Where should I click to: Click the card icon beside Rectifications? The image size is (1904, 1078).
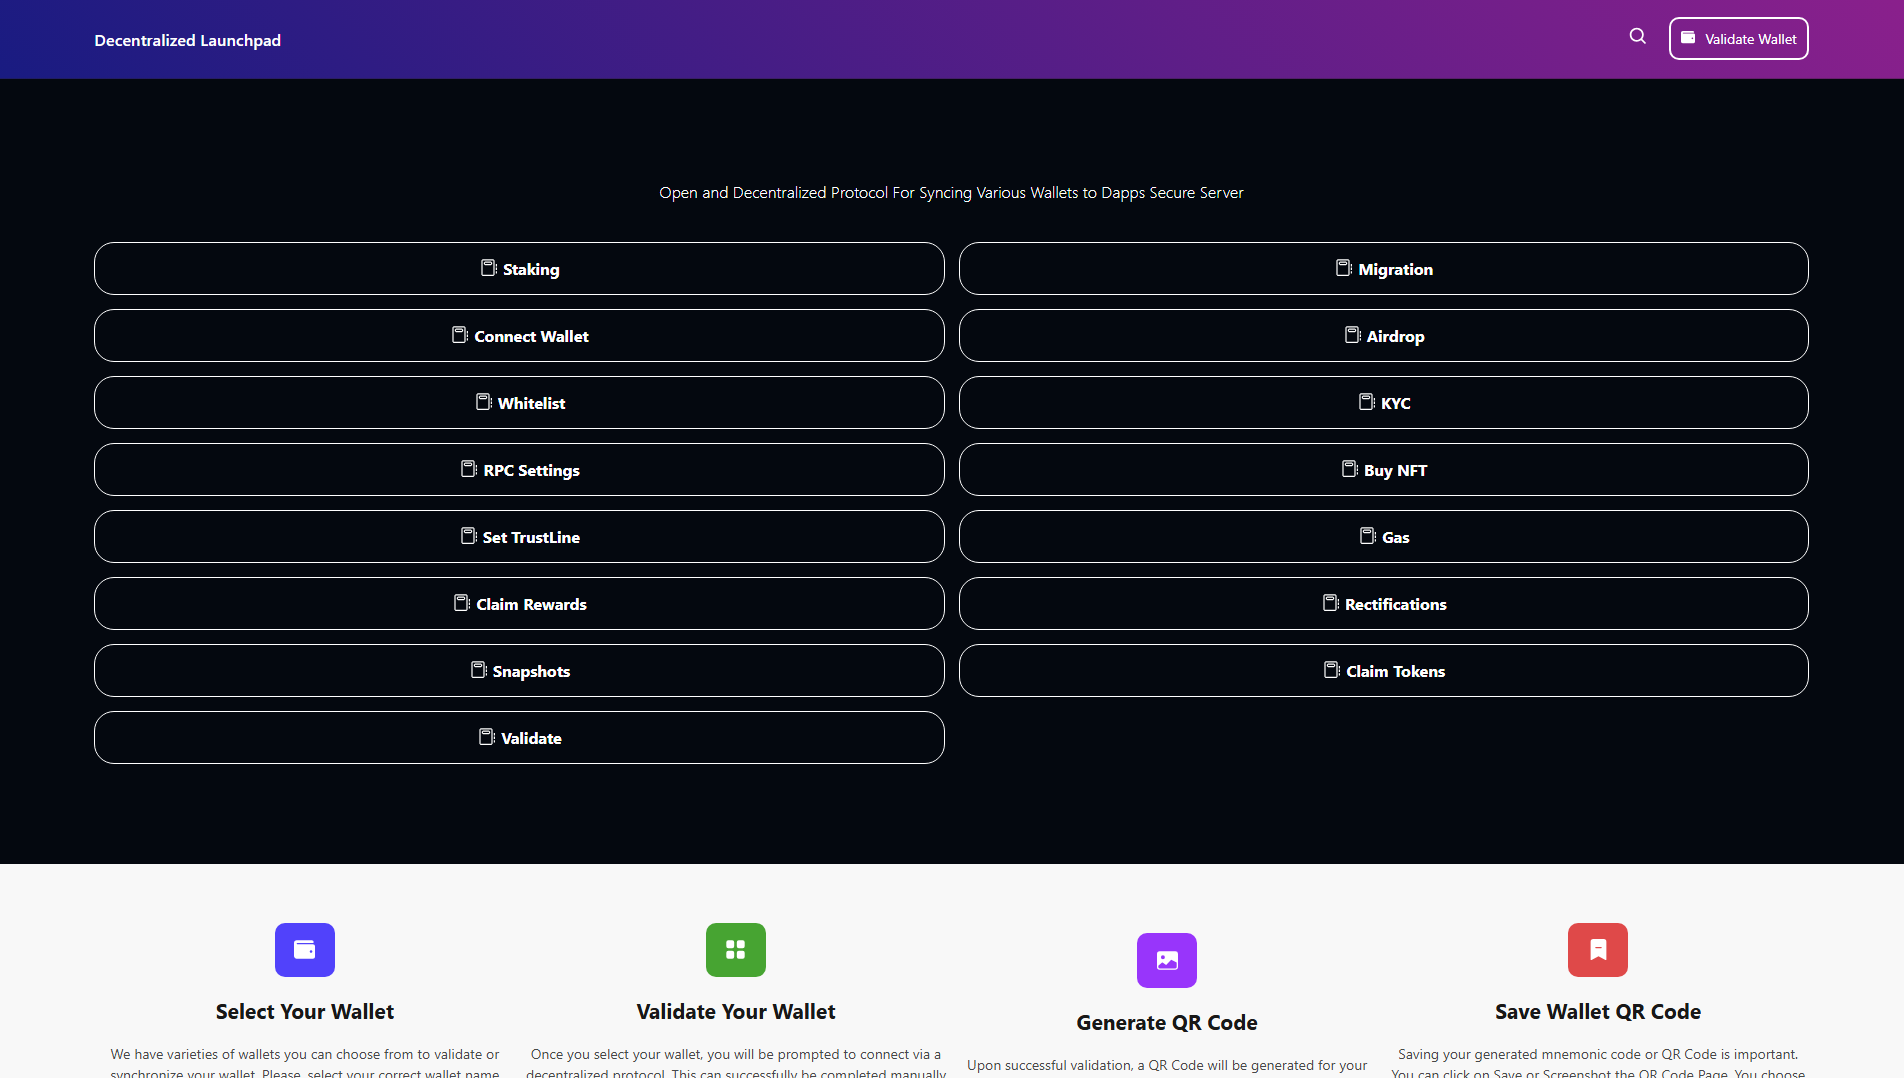(1331, 603)
